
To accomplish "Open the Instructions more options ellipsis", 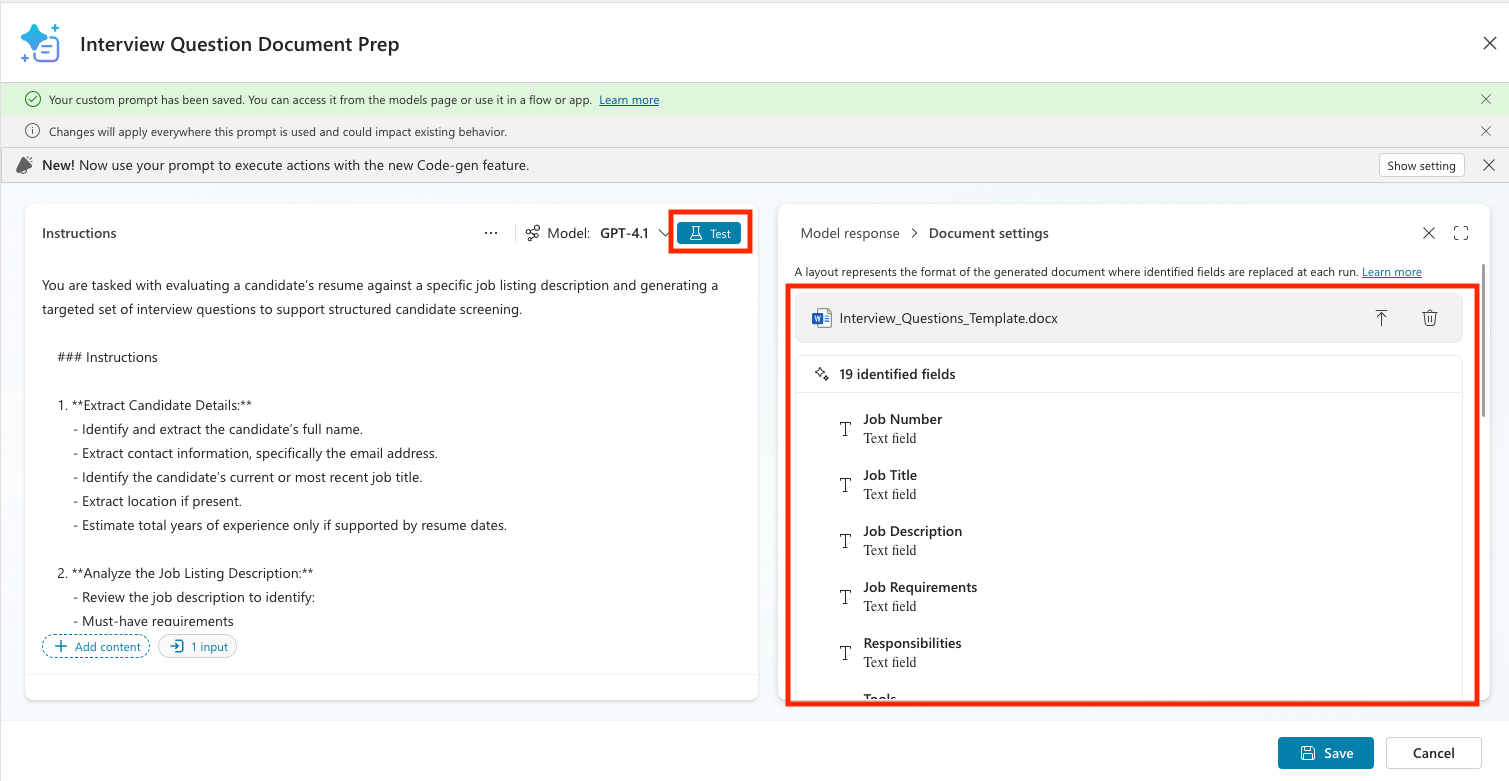I will 491,233.
